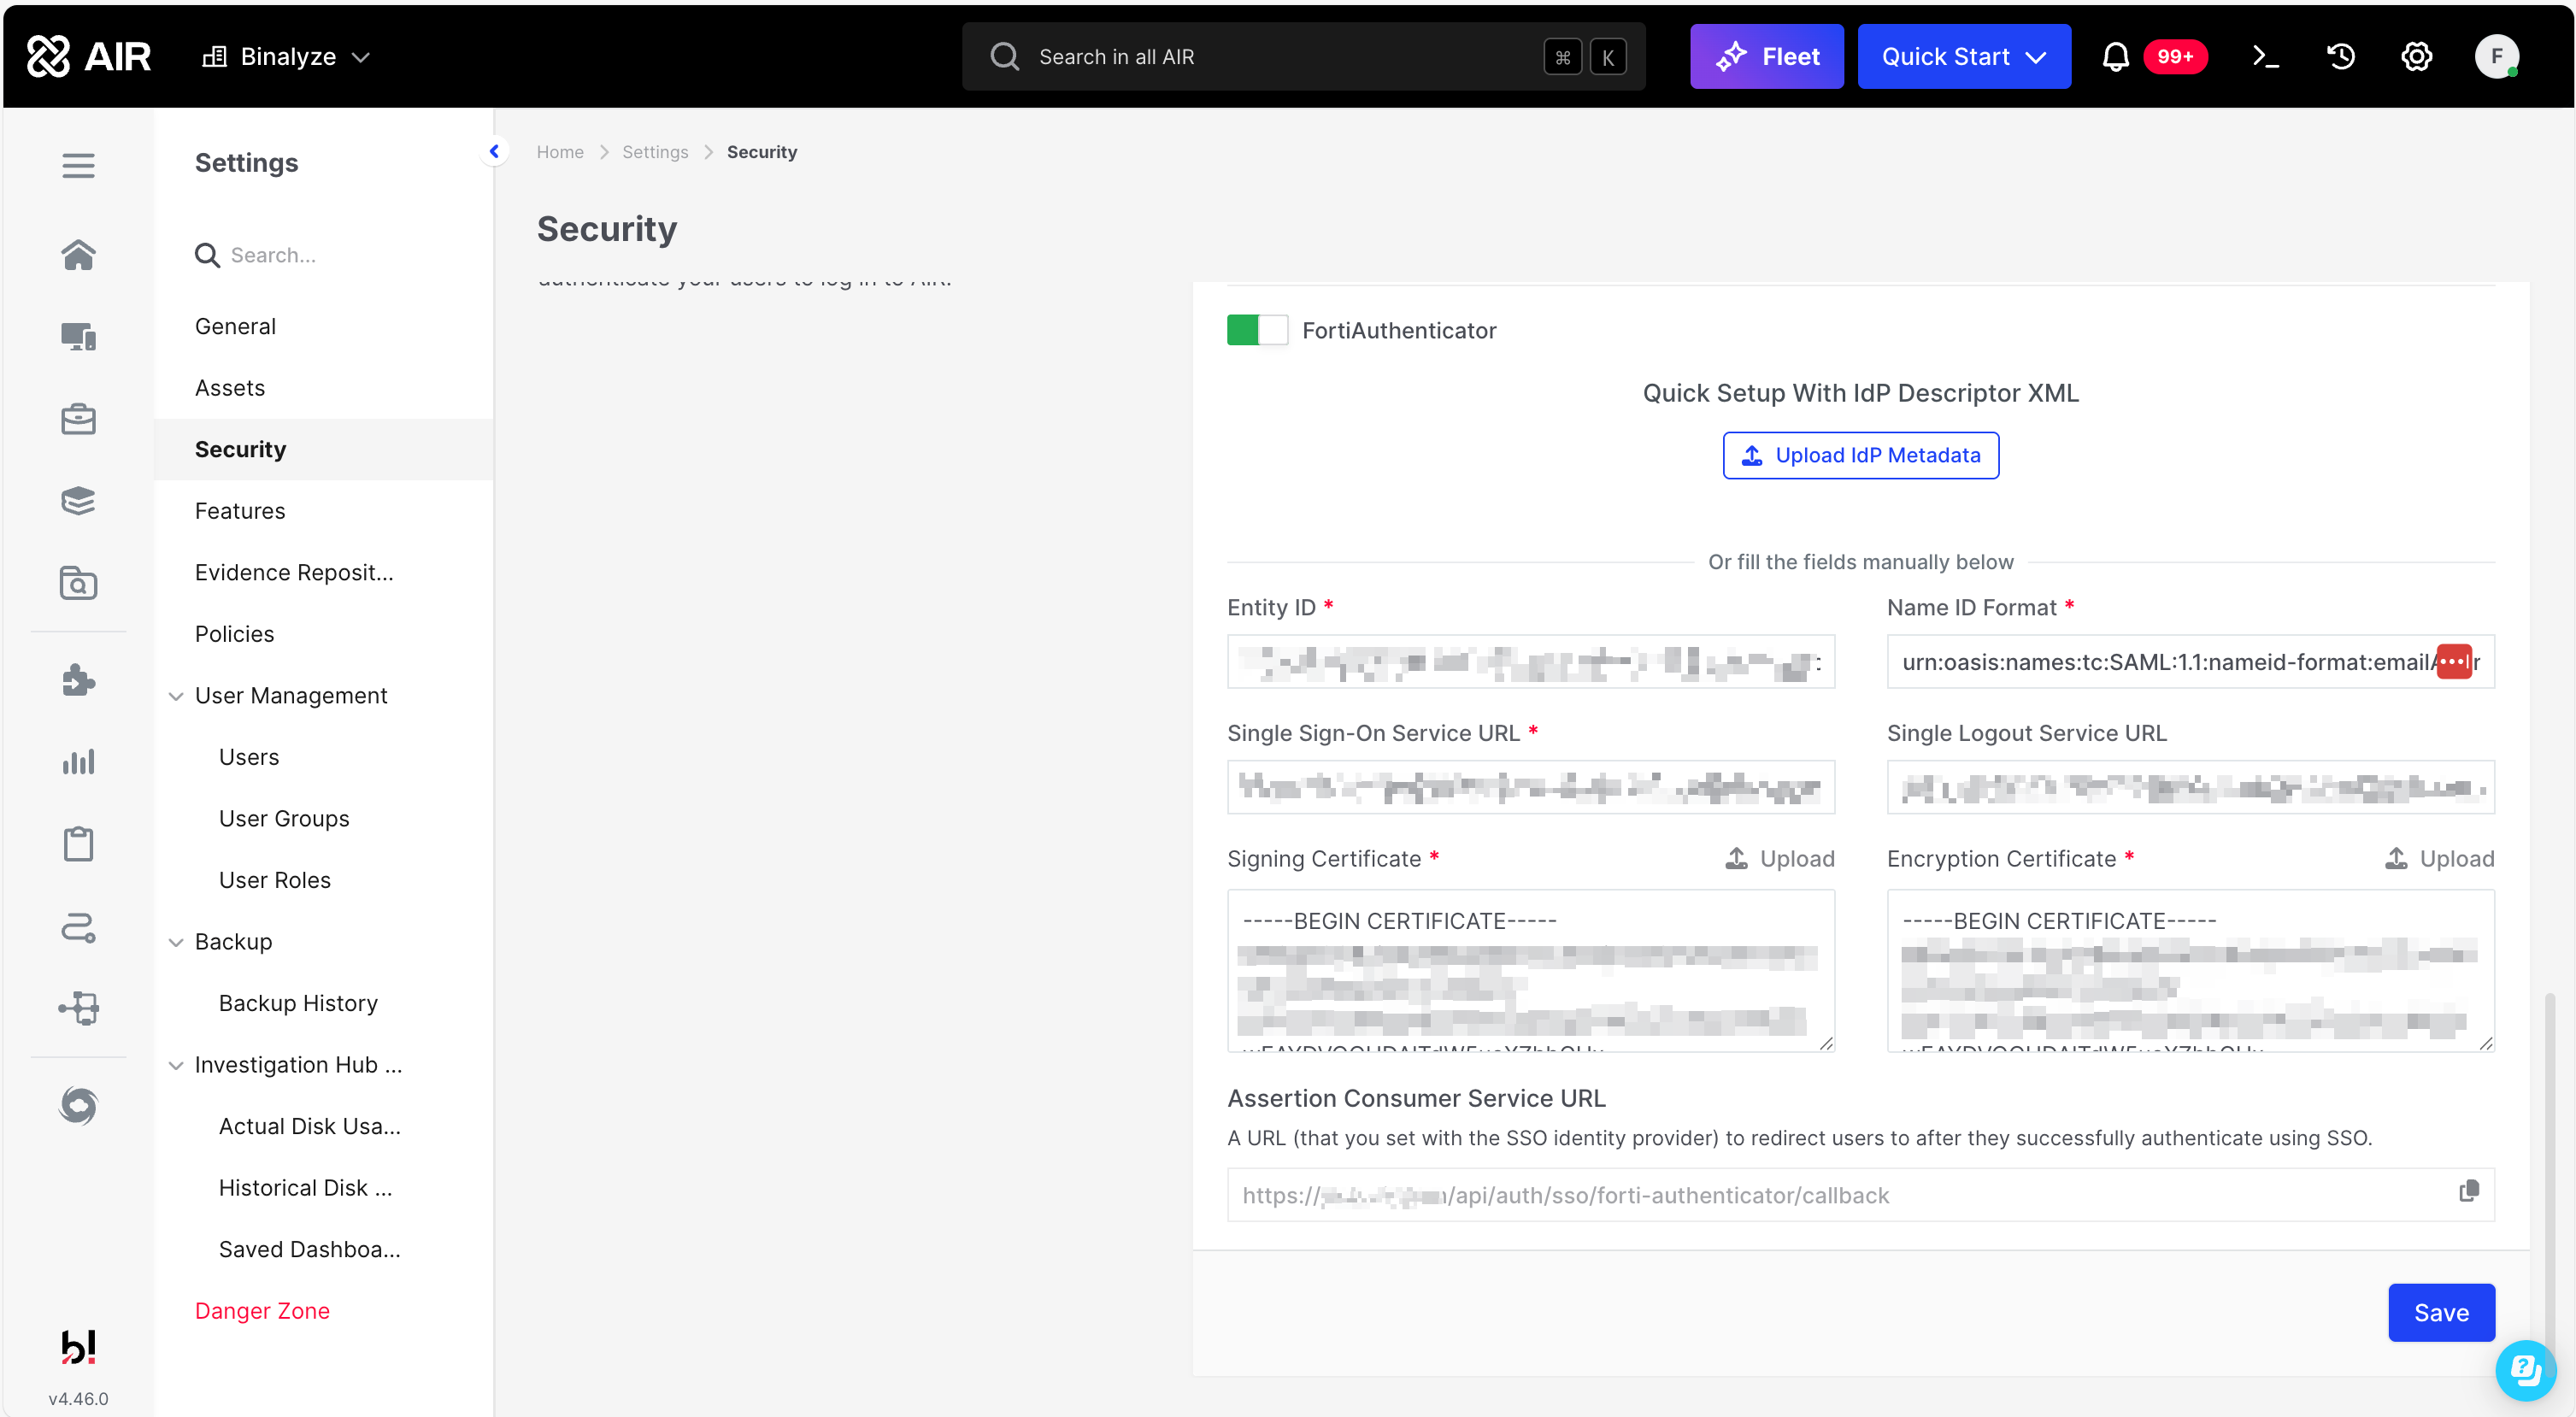Open the Danger Zone settings section

[x=262, y=1310]
